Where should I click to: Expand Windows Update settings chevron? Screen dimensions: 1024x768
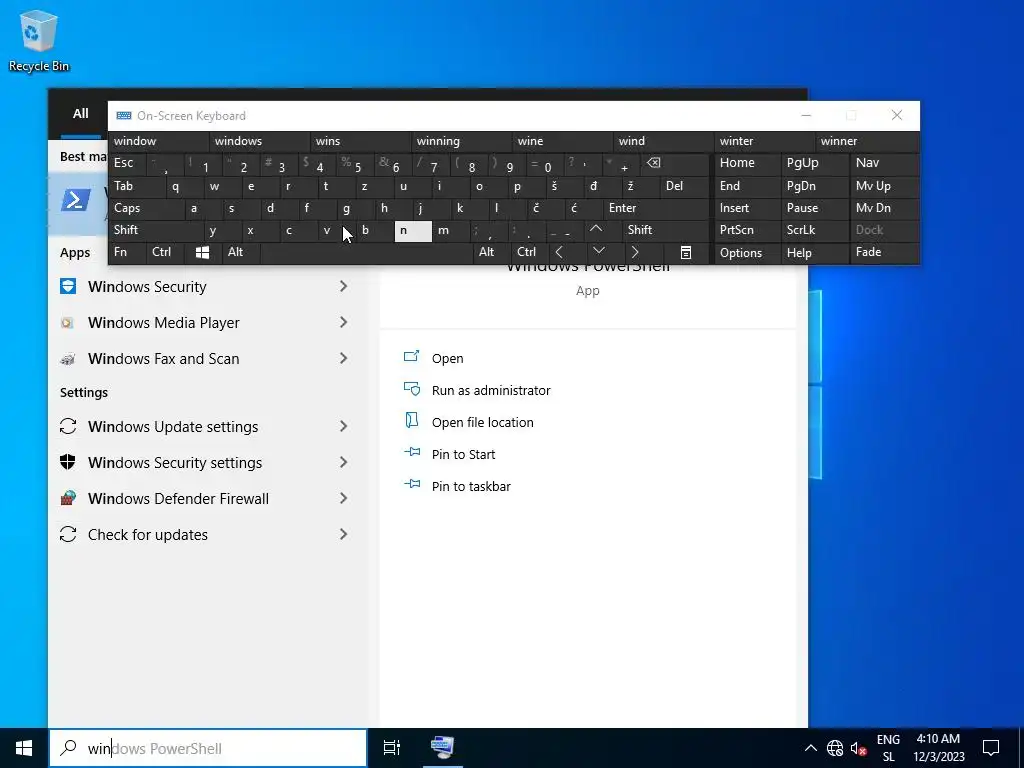coord(344,426)
